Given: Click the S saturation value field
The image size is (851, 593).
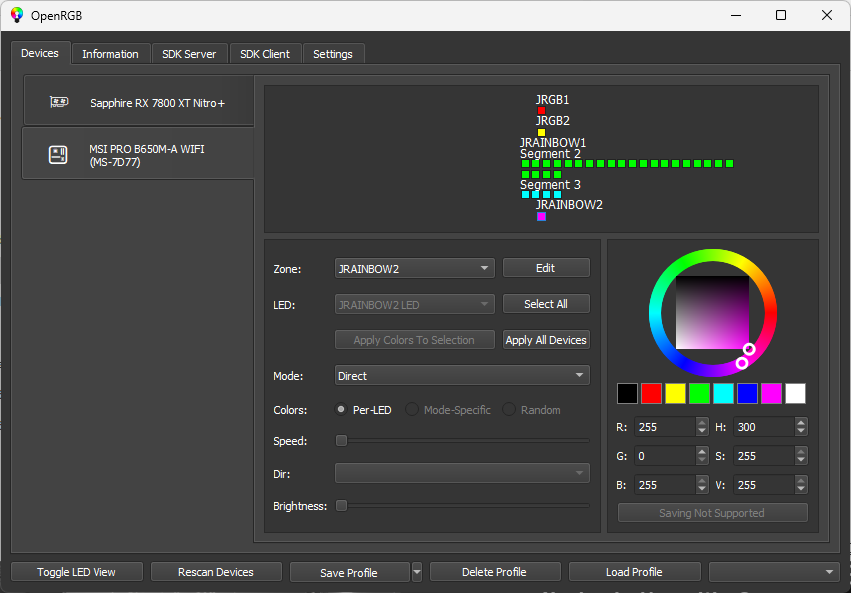Looking at the screenshot, I should point(764,456).
